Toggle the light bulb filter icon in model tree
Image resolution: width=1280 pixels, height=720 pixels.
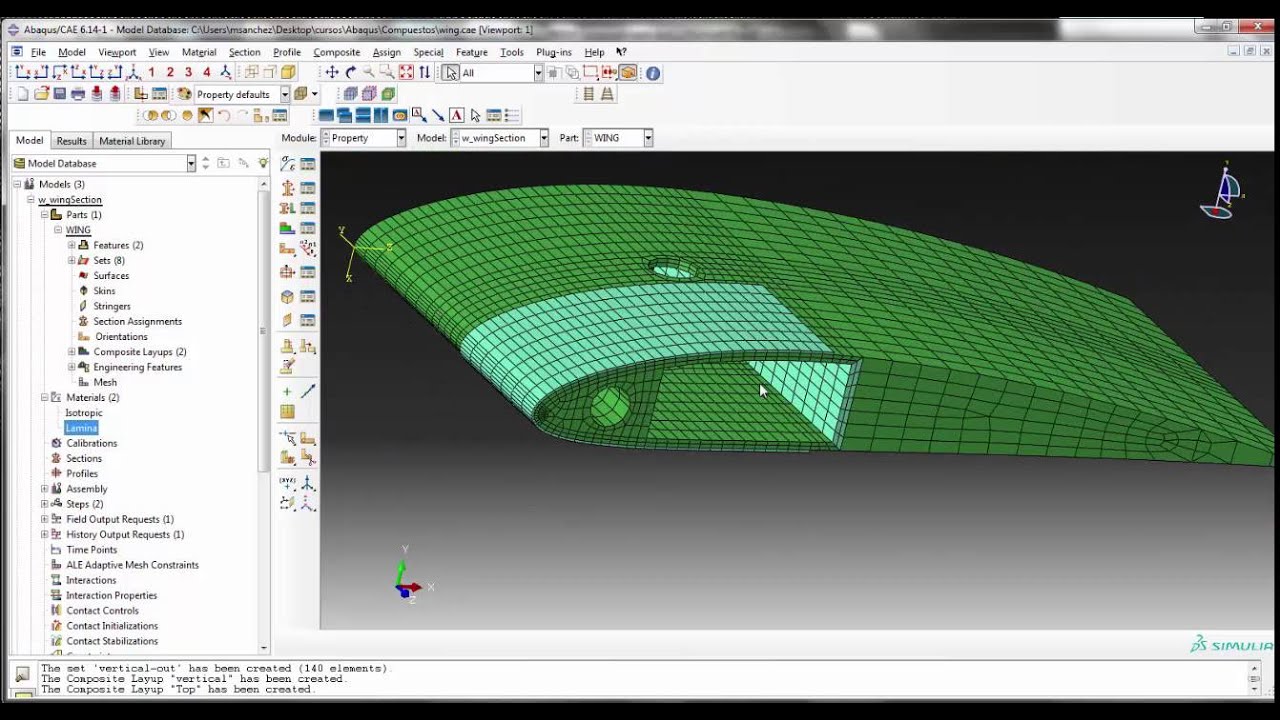click(263, 163)
